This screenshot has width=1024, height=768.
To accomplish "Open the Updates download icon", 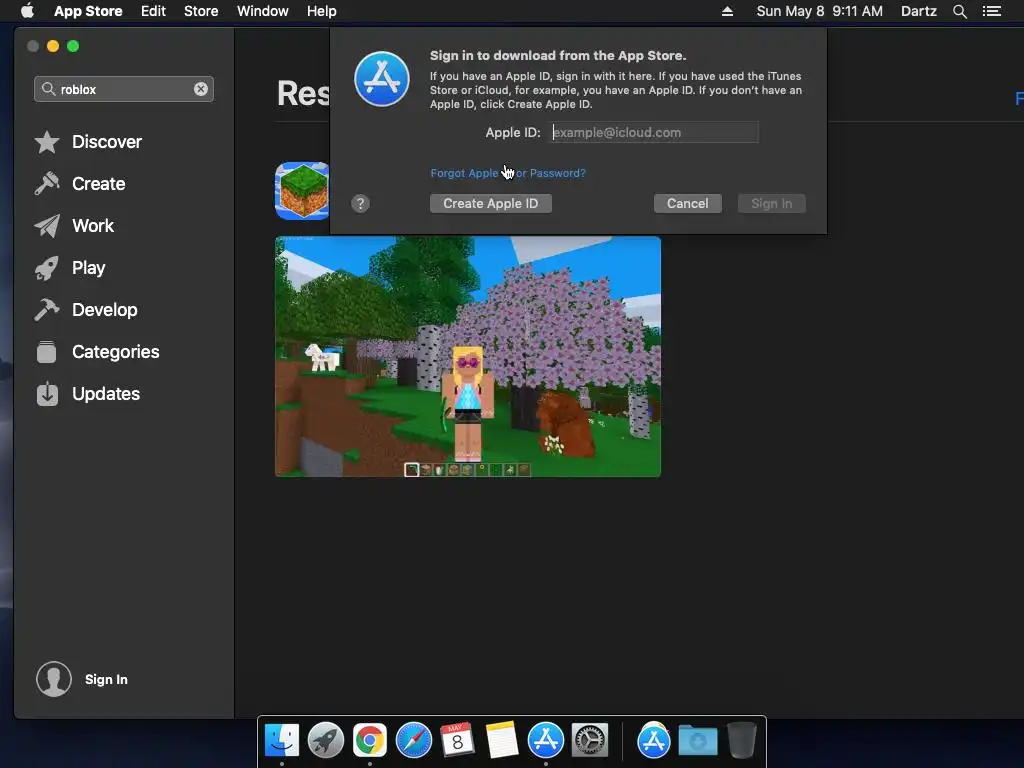I will click(47, 394).
